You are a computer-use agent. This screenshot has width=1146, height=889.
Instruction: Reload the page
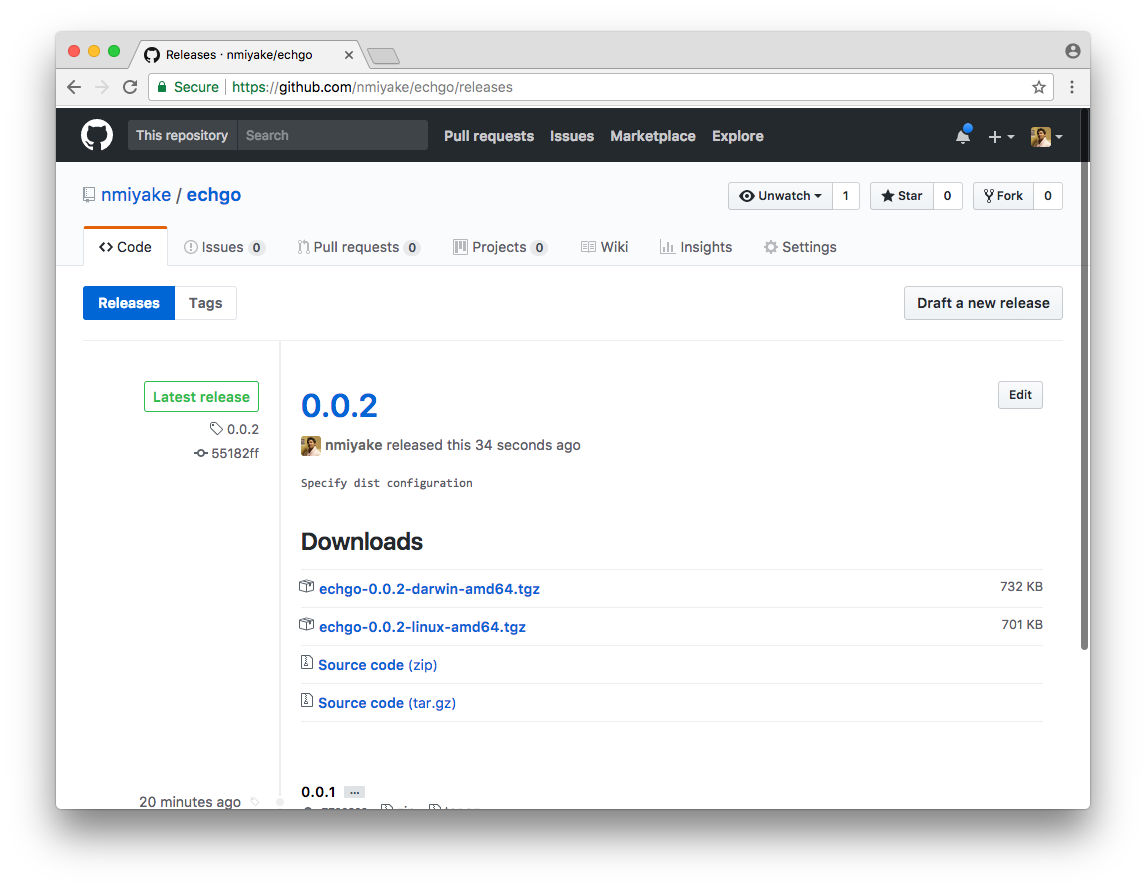pyautogui.click(x=130, y=87)
